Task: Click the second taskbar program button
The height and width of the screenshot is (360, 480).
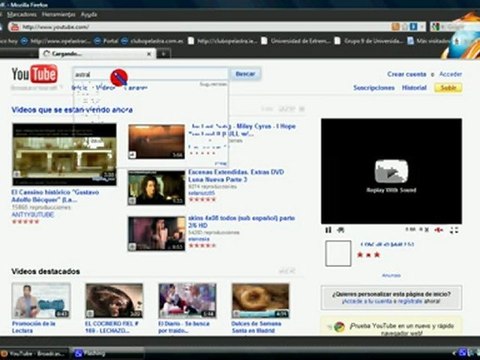Action: coord(108,353)
